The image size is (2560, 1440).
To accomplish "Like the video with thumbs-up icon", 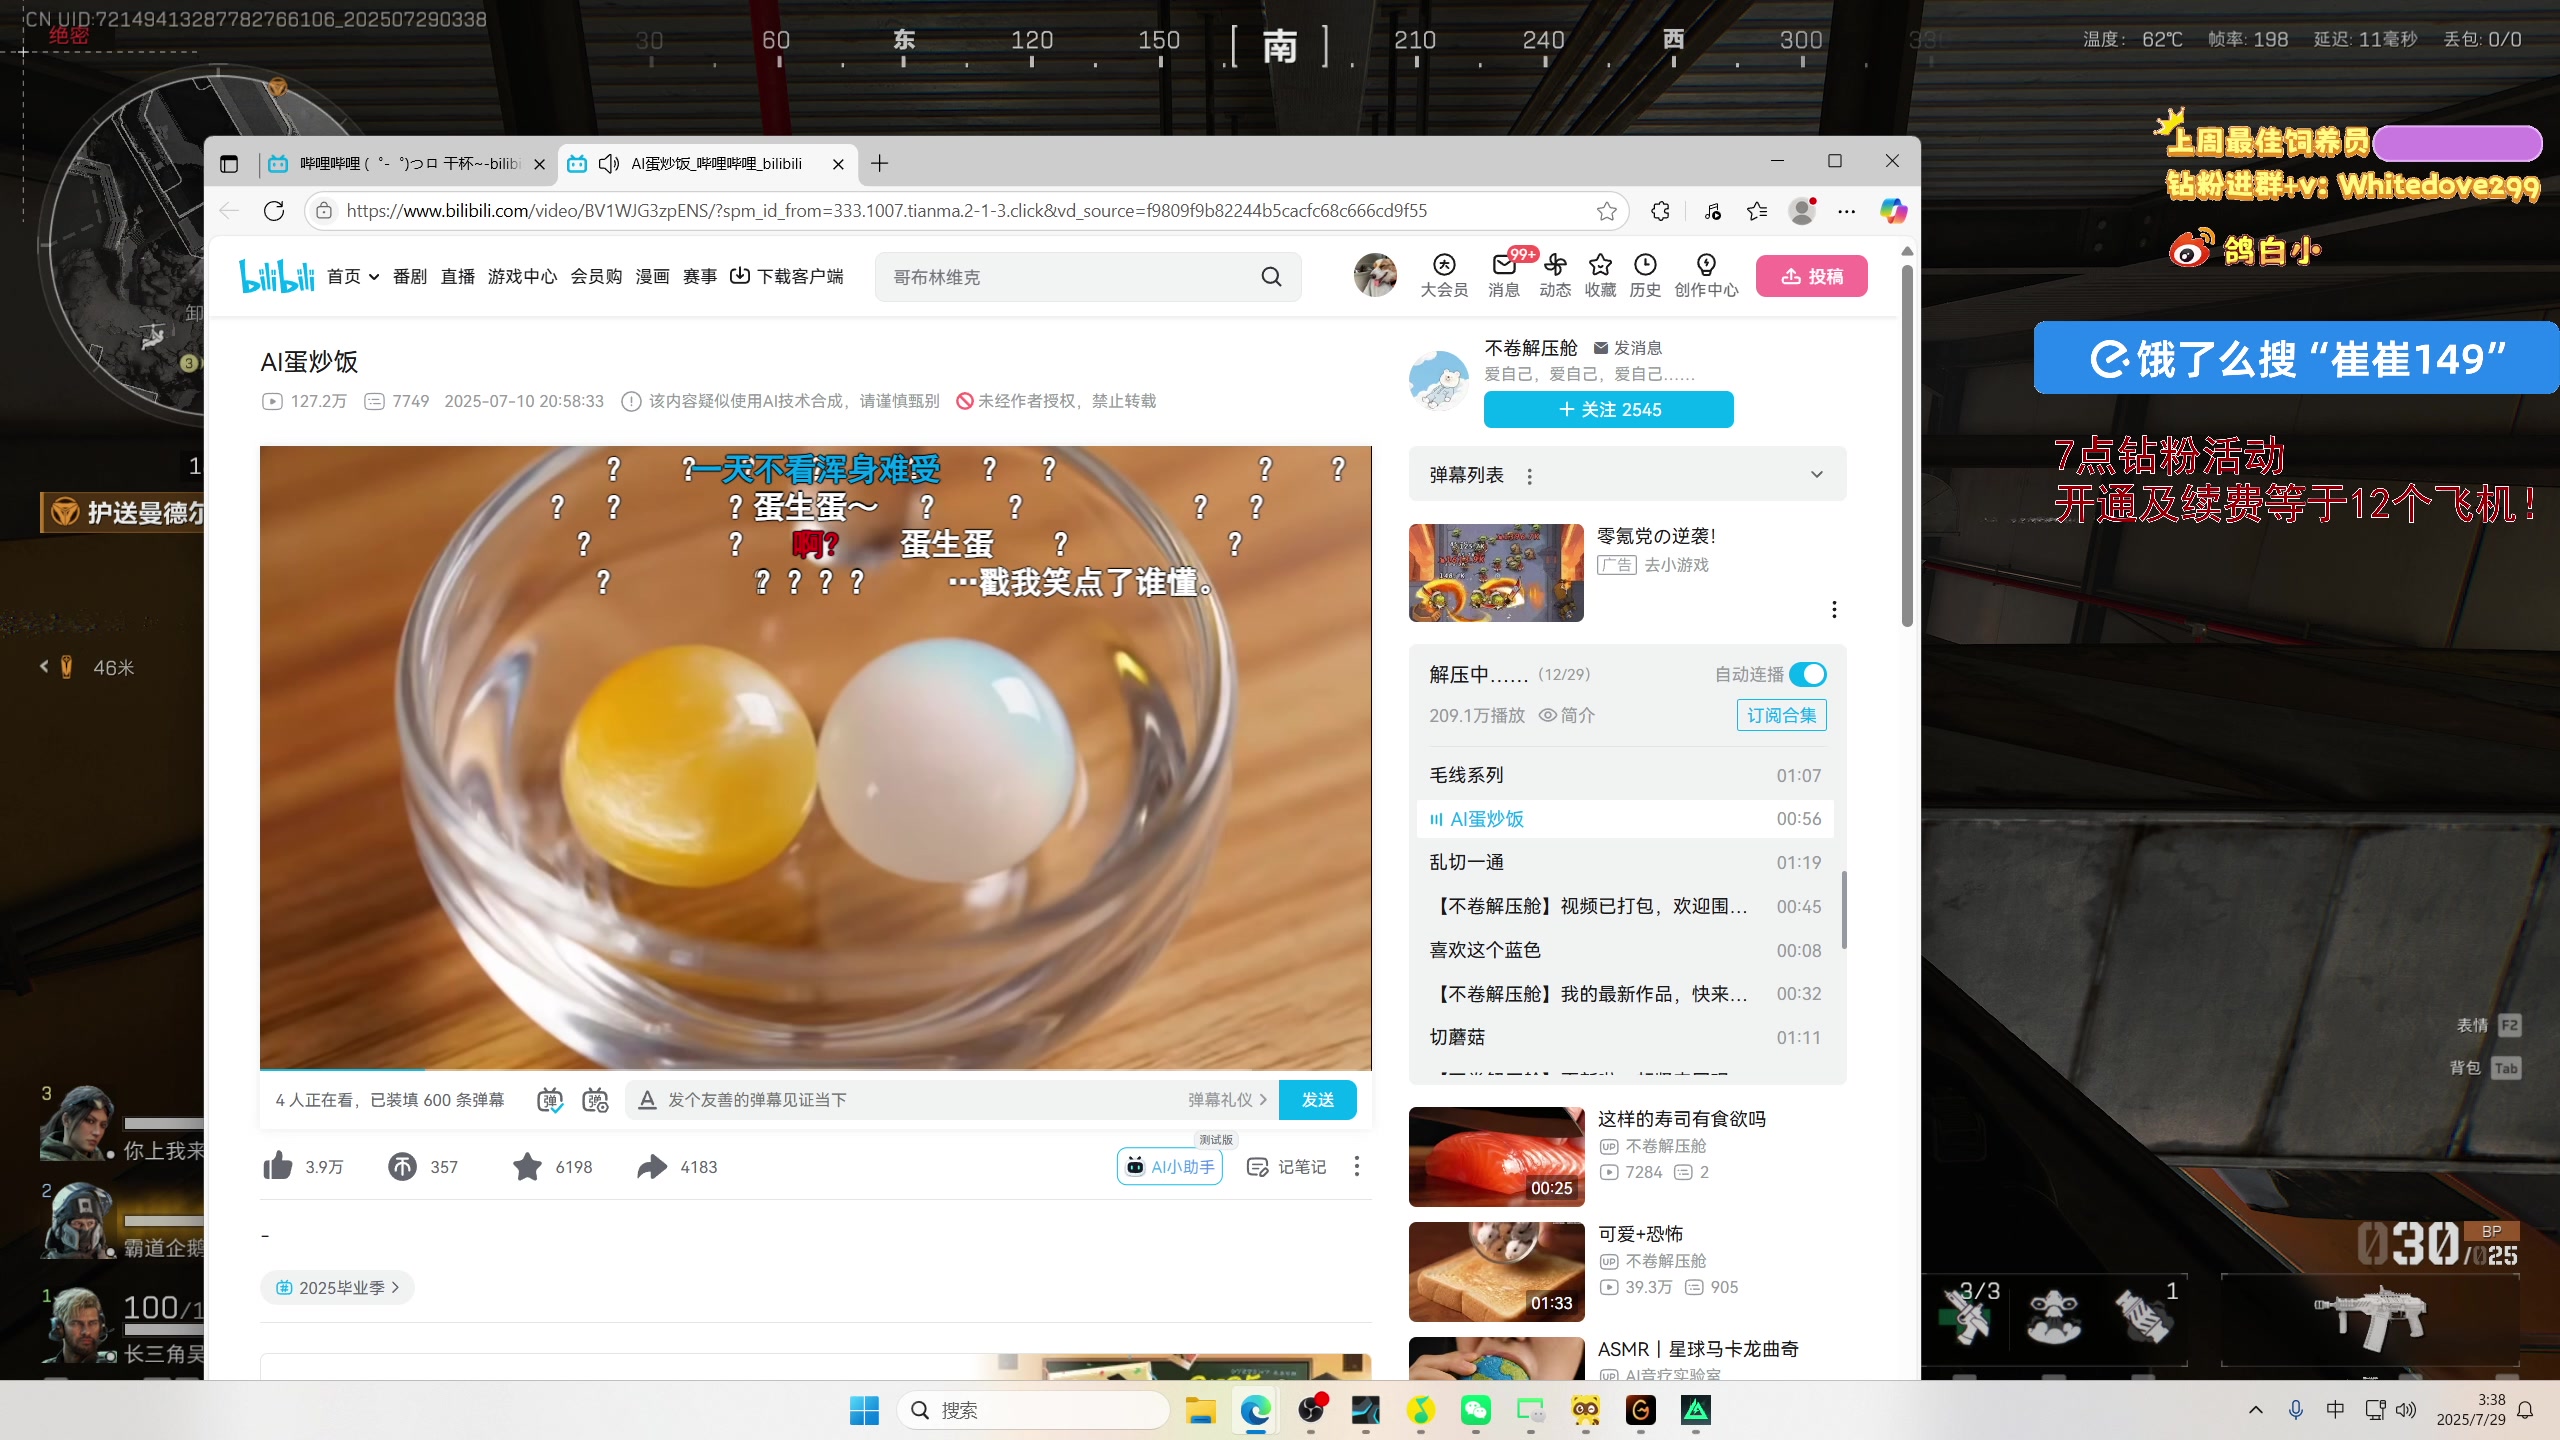I will click(x=278, y=1166).
